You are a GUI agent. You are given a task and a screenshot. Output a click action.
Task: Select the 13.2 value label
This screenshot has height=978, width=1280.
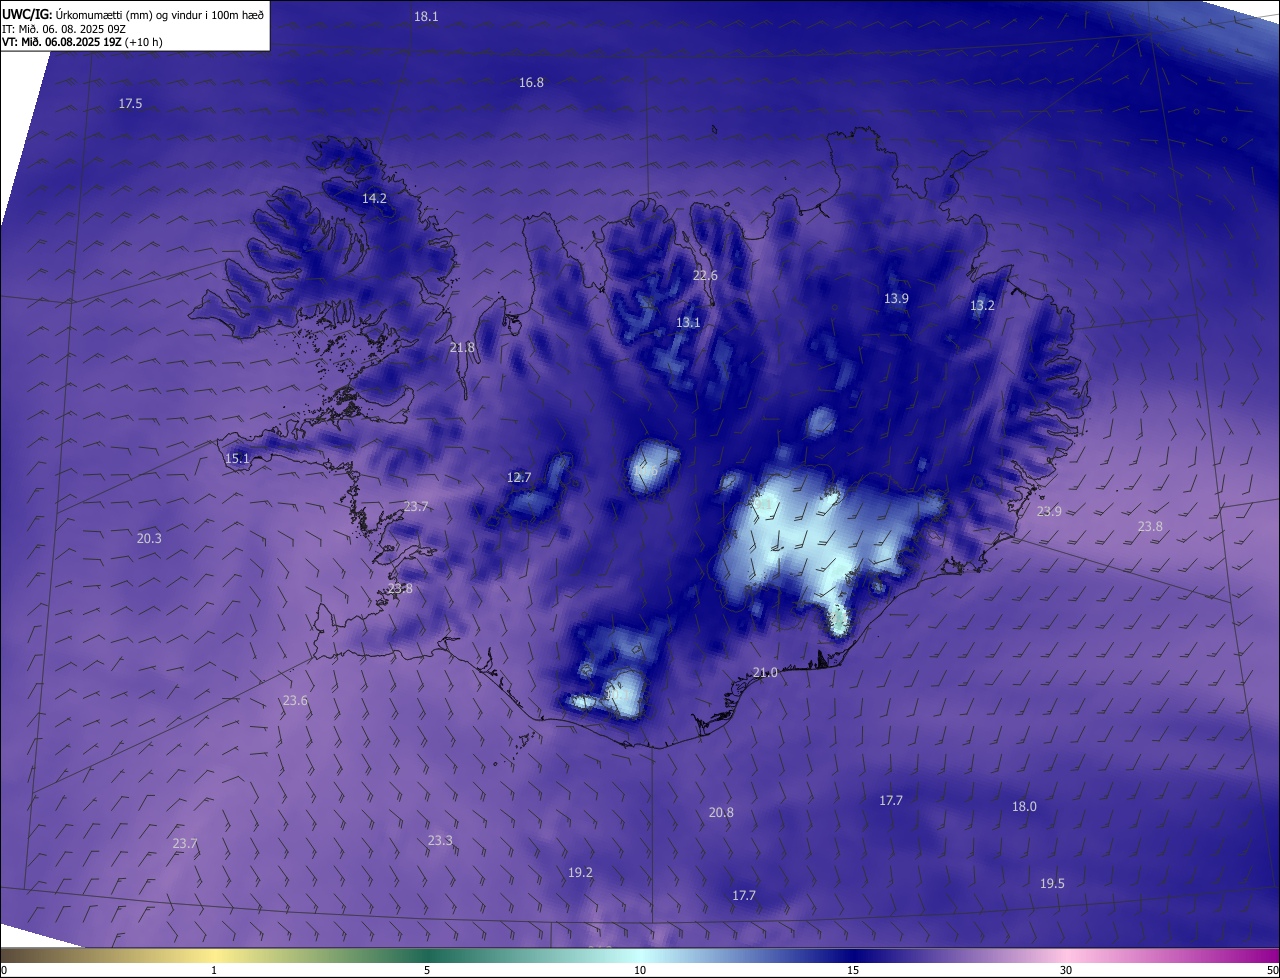(982, 306)
